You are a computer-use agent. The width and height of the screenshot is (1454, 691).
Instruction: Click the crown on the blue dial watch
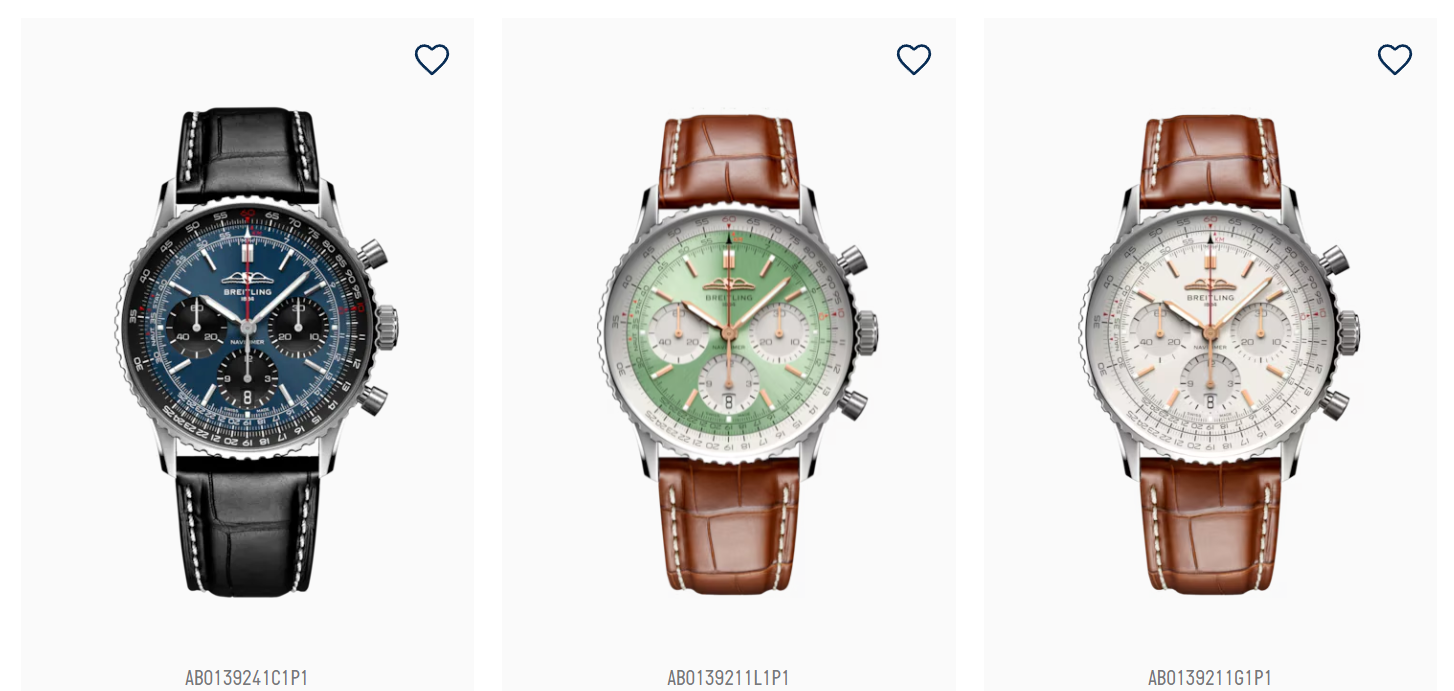pyautogui.click(x=387, y=327)
